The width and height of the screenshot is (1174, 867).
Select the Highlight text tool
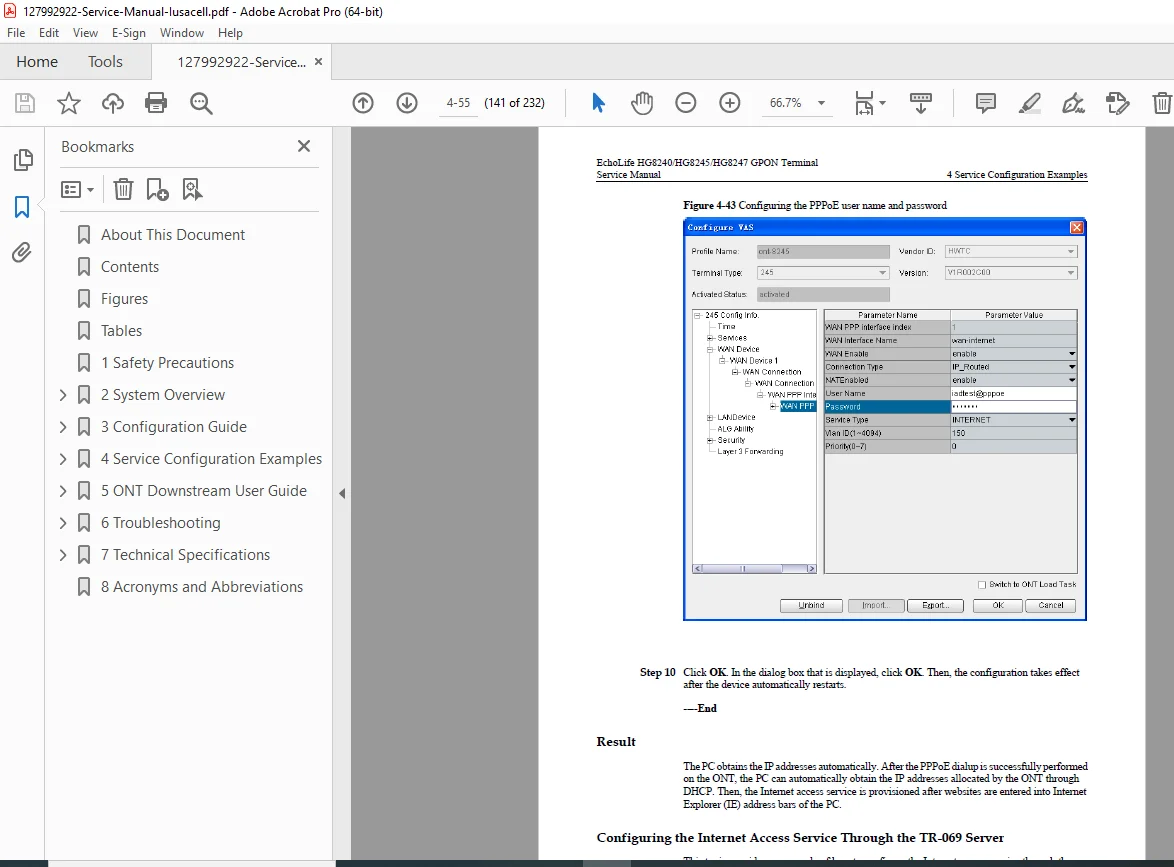tap(1029, 103)
